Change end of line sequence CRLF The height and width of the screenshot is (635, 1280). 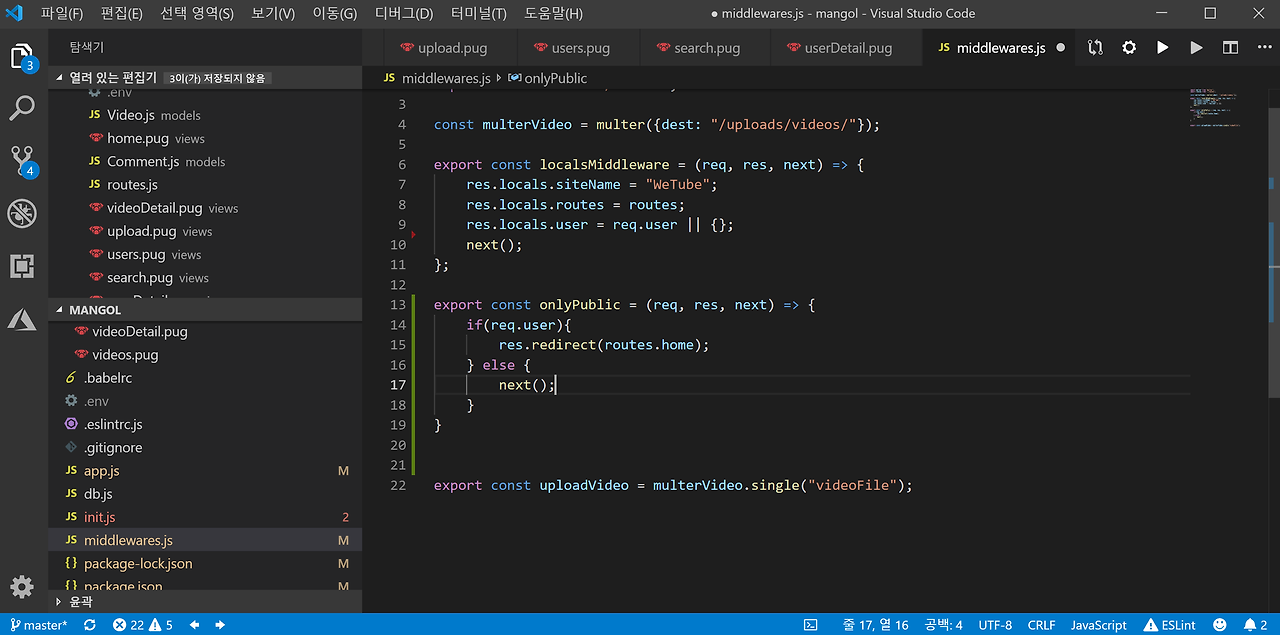1041,625
